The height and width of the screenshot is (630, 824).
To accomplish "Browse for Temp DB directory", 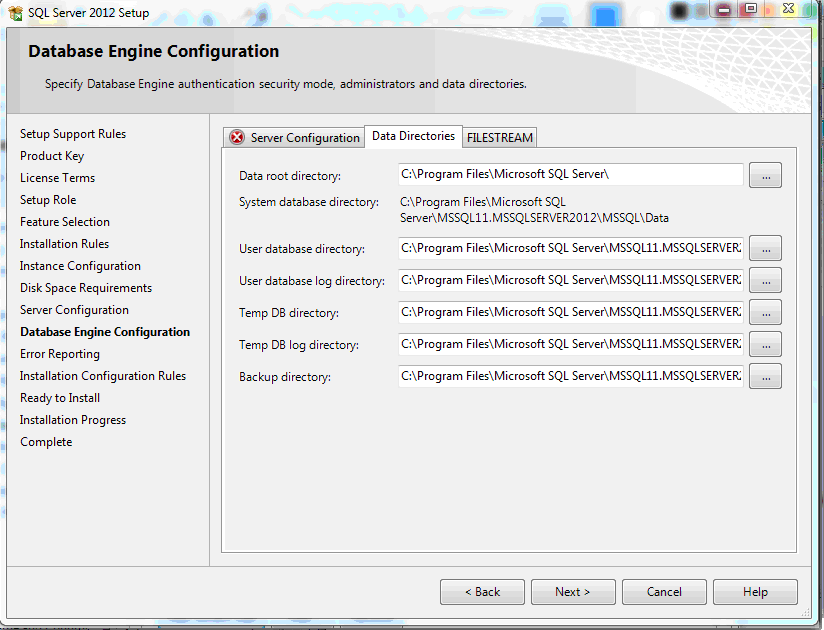I will pyautogui.click(x=765, y=312).
